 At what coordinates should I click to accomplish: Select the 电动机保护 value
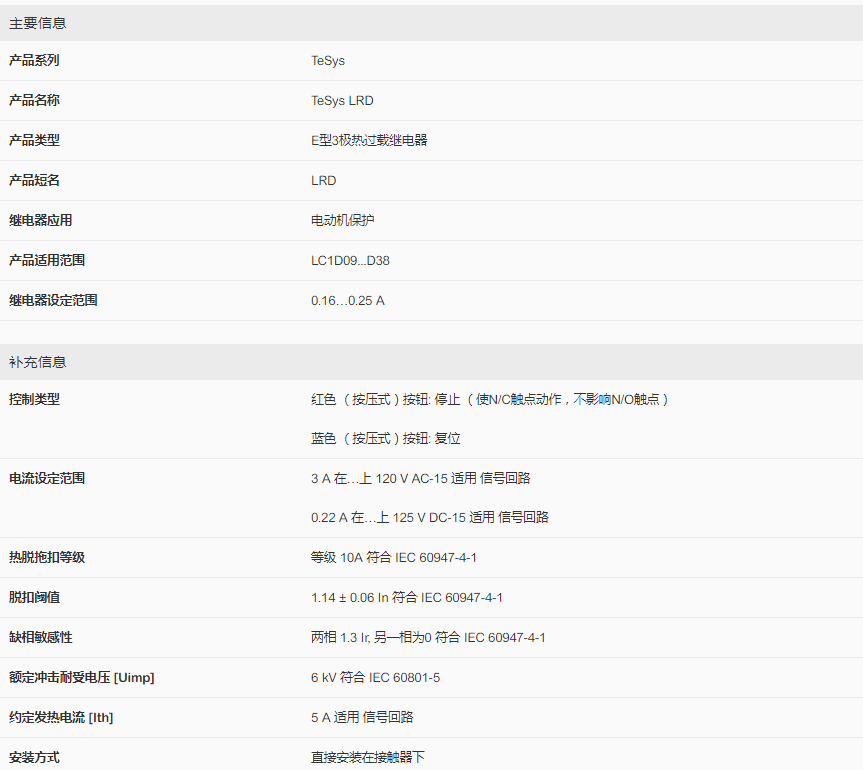[342, 221]
